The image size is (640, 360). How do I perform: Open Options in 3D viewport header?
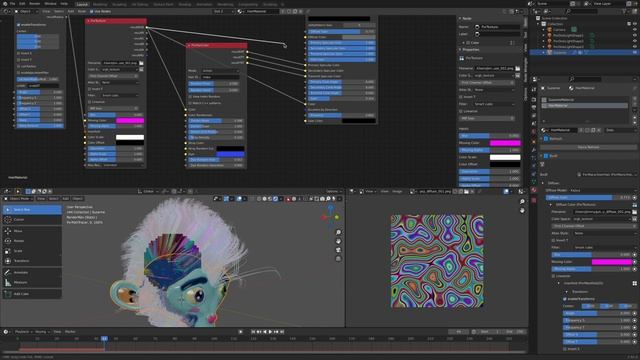point(333,191)
